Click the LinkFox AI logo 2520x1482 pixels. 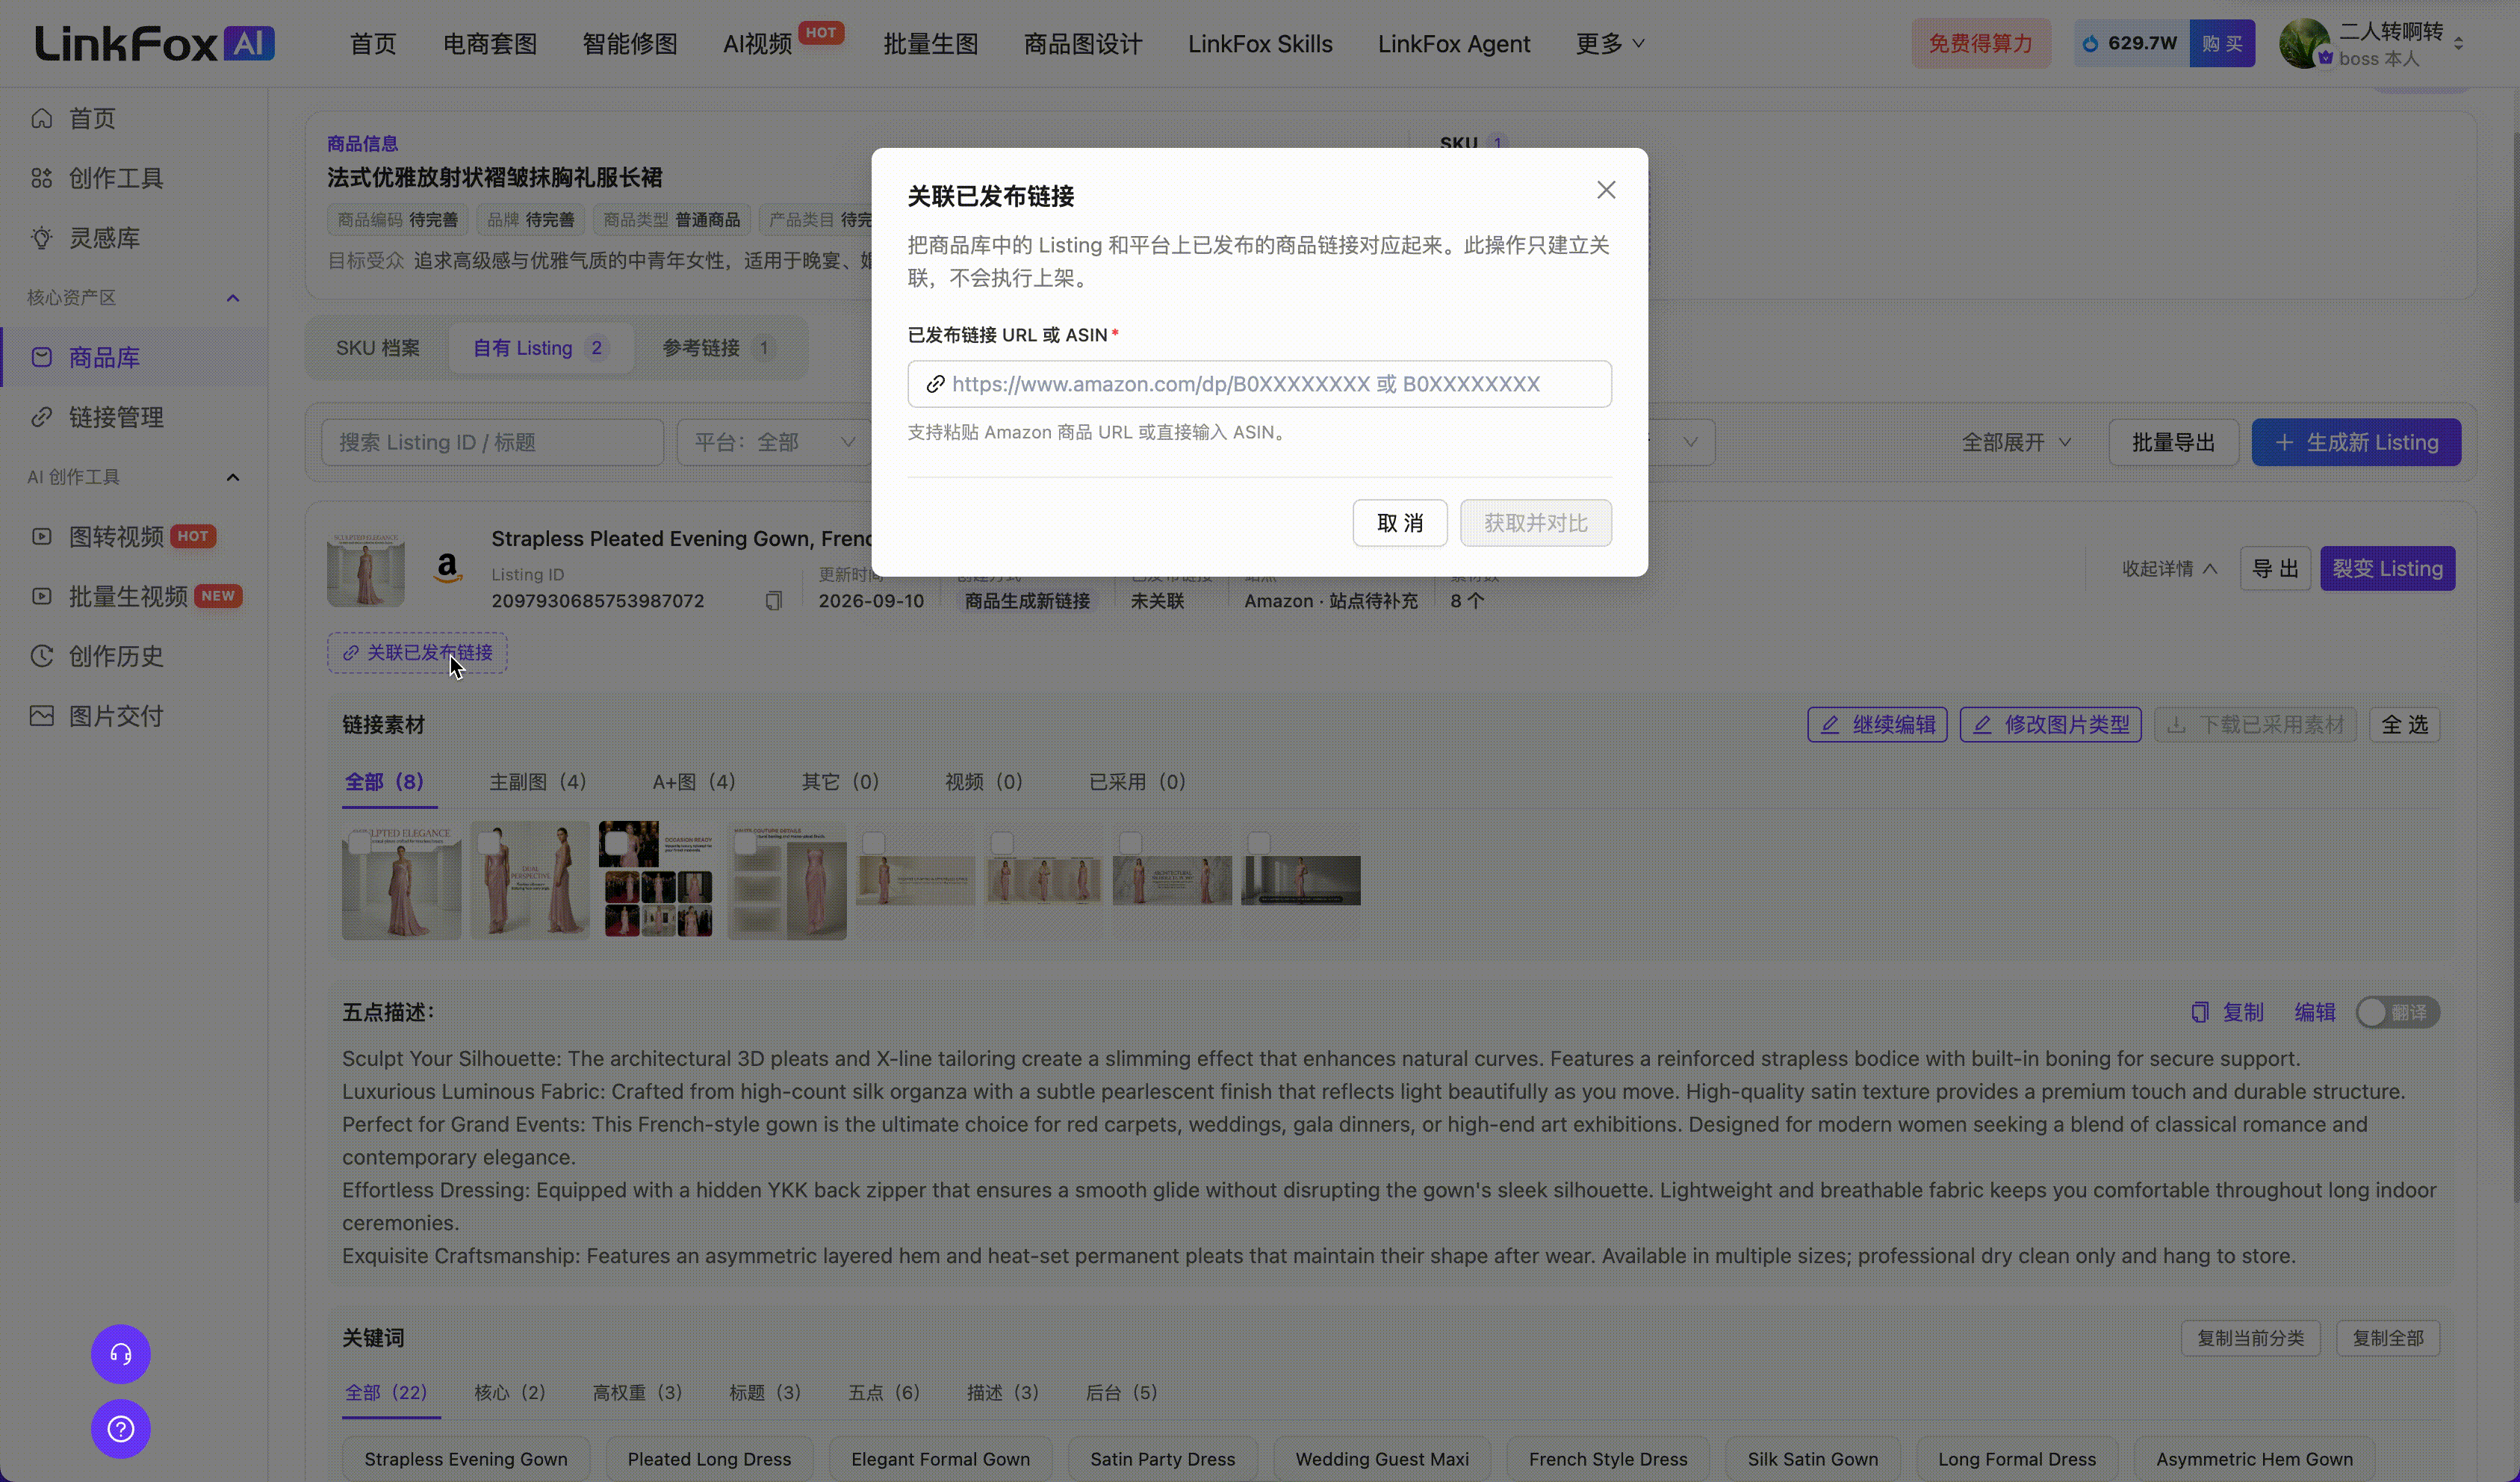pos(155,43)
